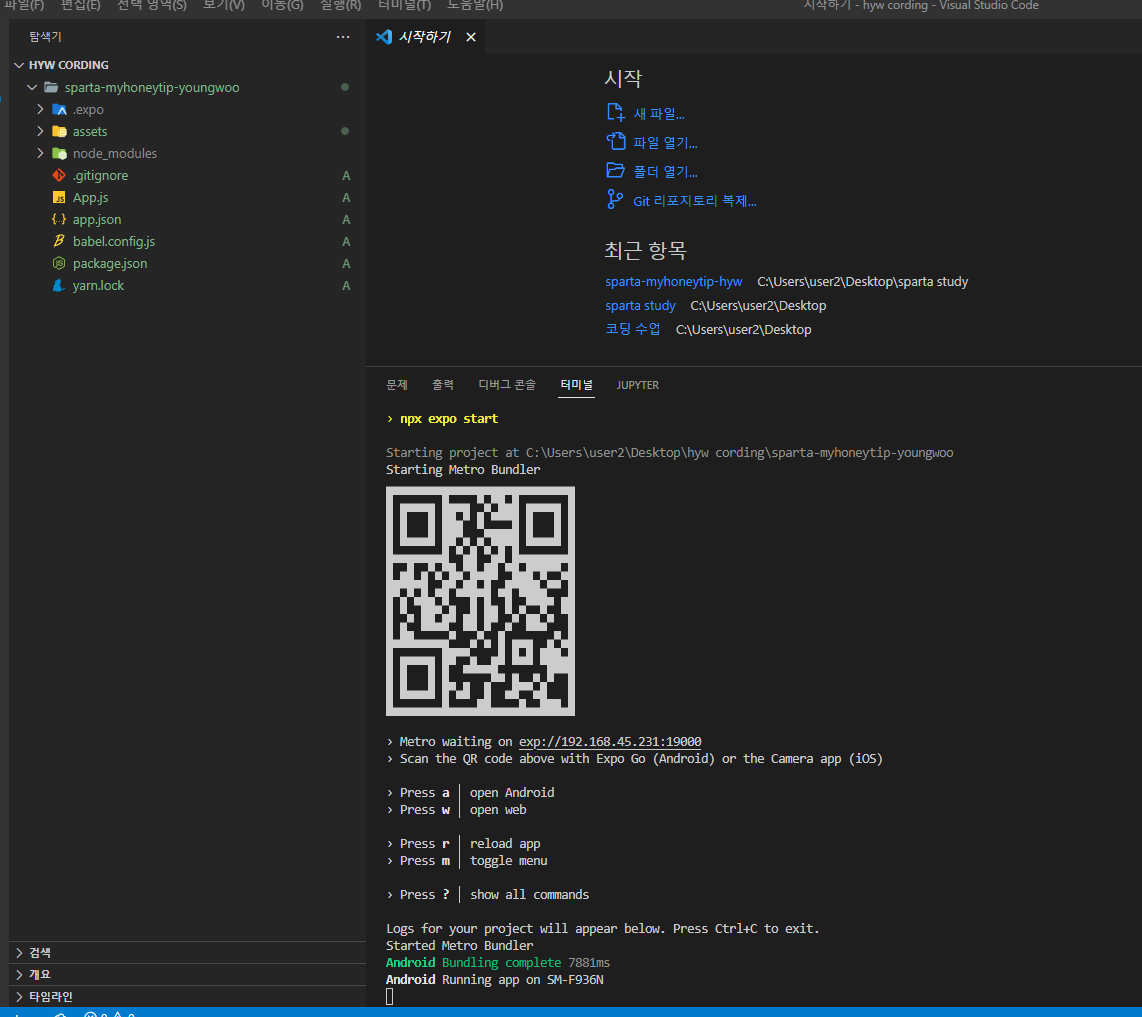The height and width of the screenshot is (1017, 1142).
Task: Switch to the JUPYTER panel tab
Action: (638, 385)
